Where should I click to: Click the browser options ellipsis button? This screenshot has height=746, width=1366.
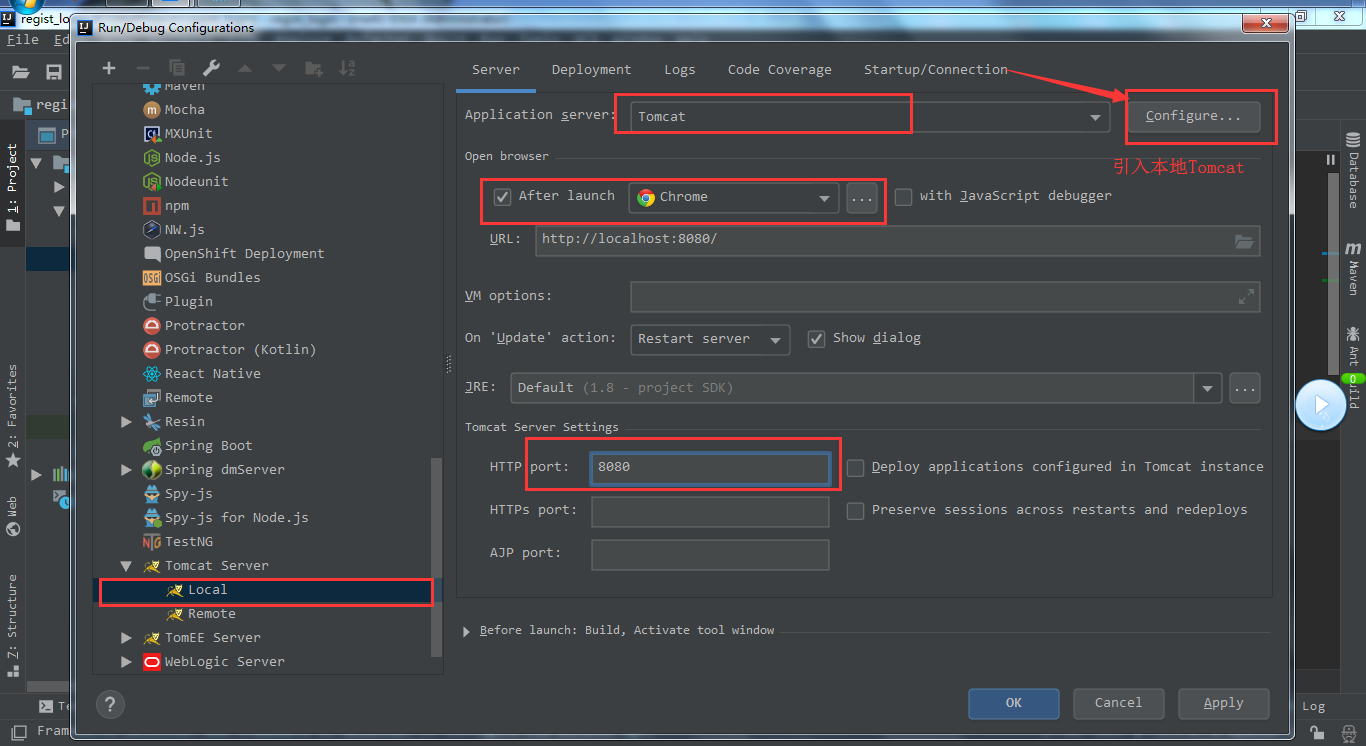tap(861, 198)
